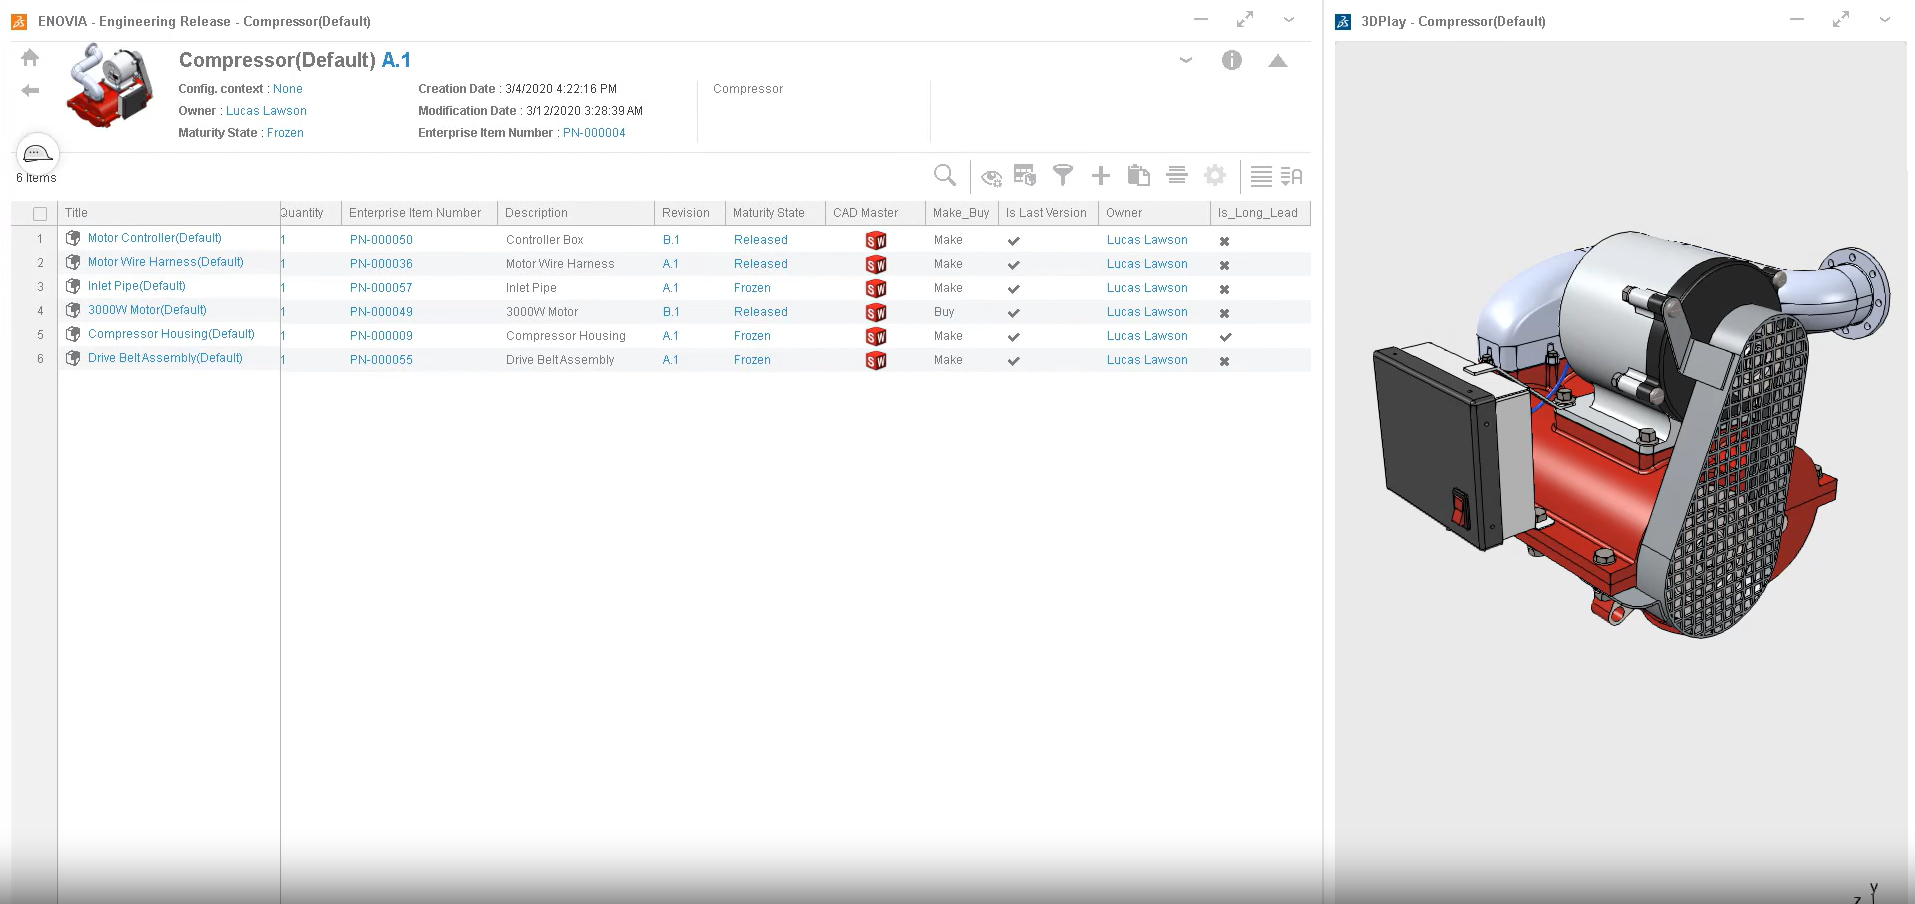Click the search magnifier icon in toolbar
This screenshot has height=904, width=1915.
click(x=944, y=176)
